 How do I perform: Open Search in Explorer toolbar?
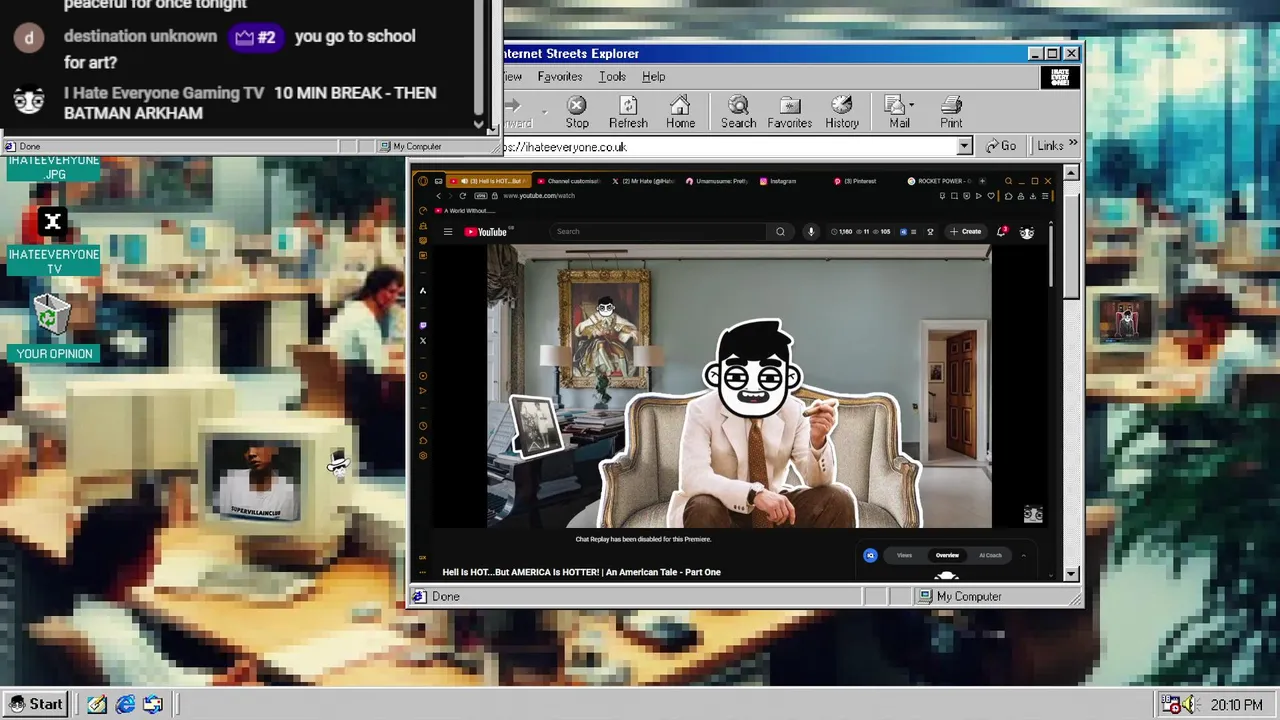tap(738, 113)
